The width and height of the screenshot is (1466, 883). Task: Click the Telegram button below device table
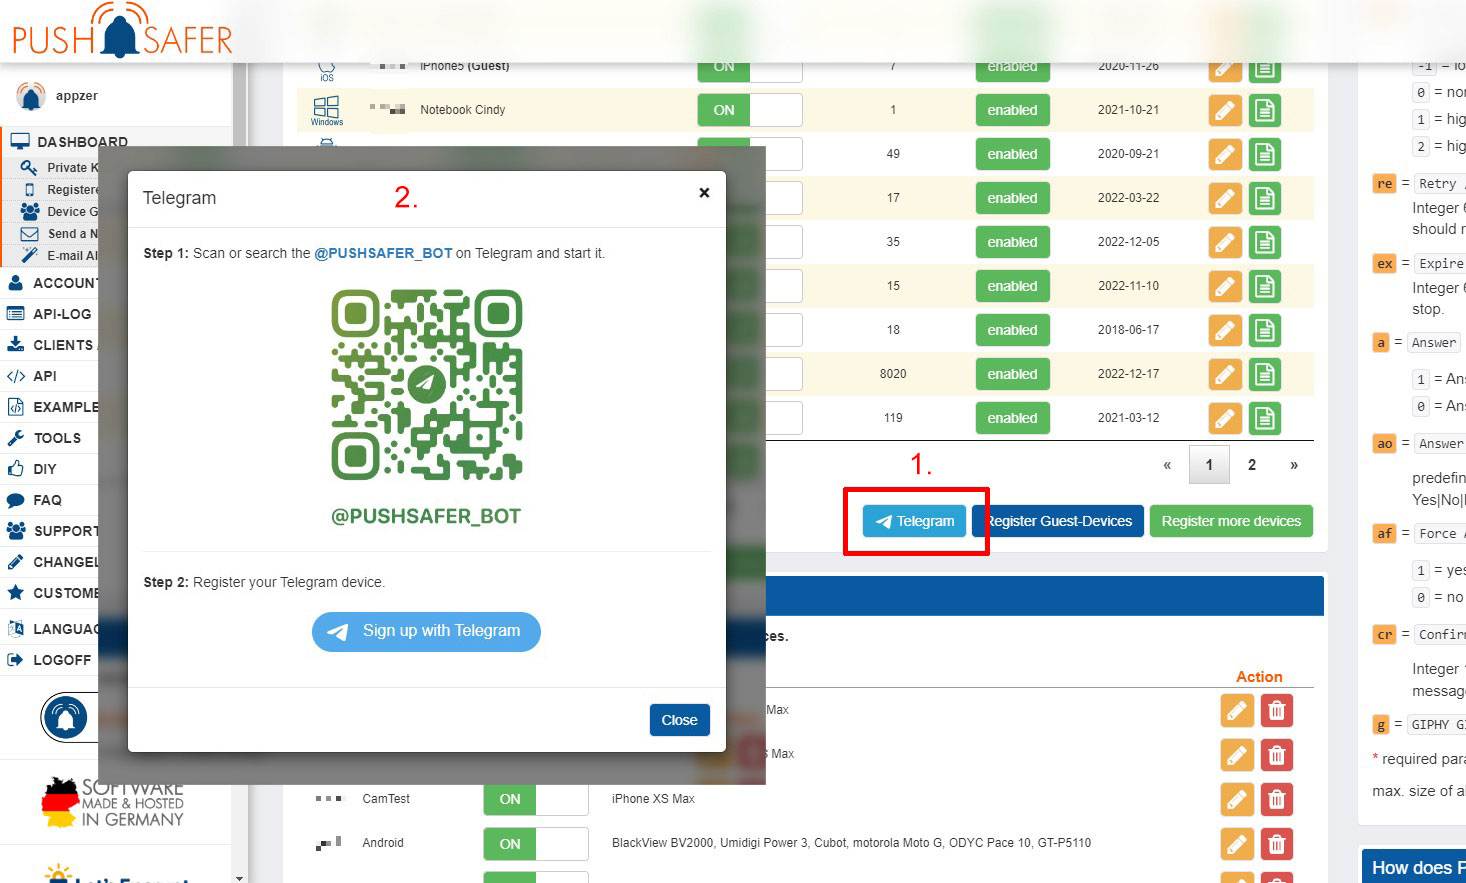915,521
